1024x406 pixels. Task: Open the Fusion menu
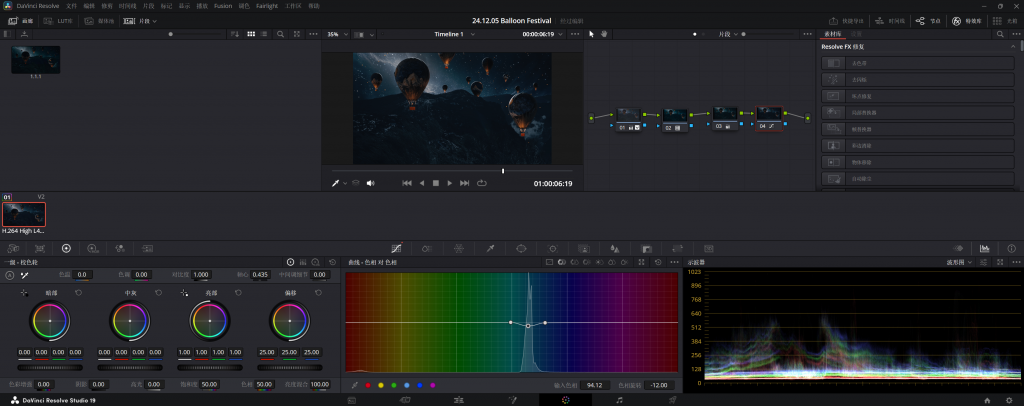(223, 6)
